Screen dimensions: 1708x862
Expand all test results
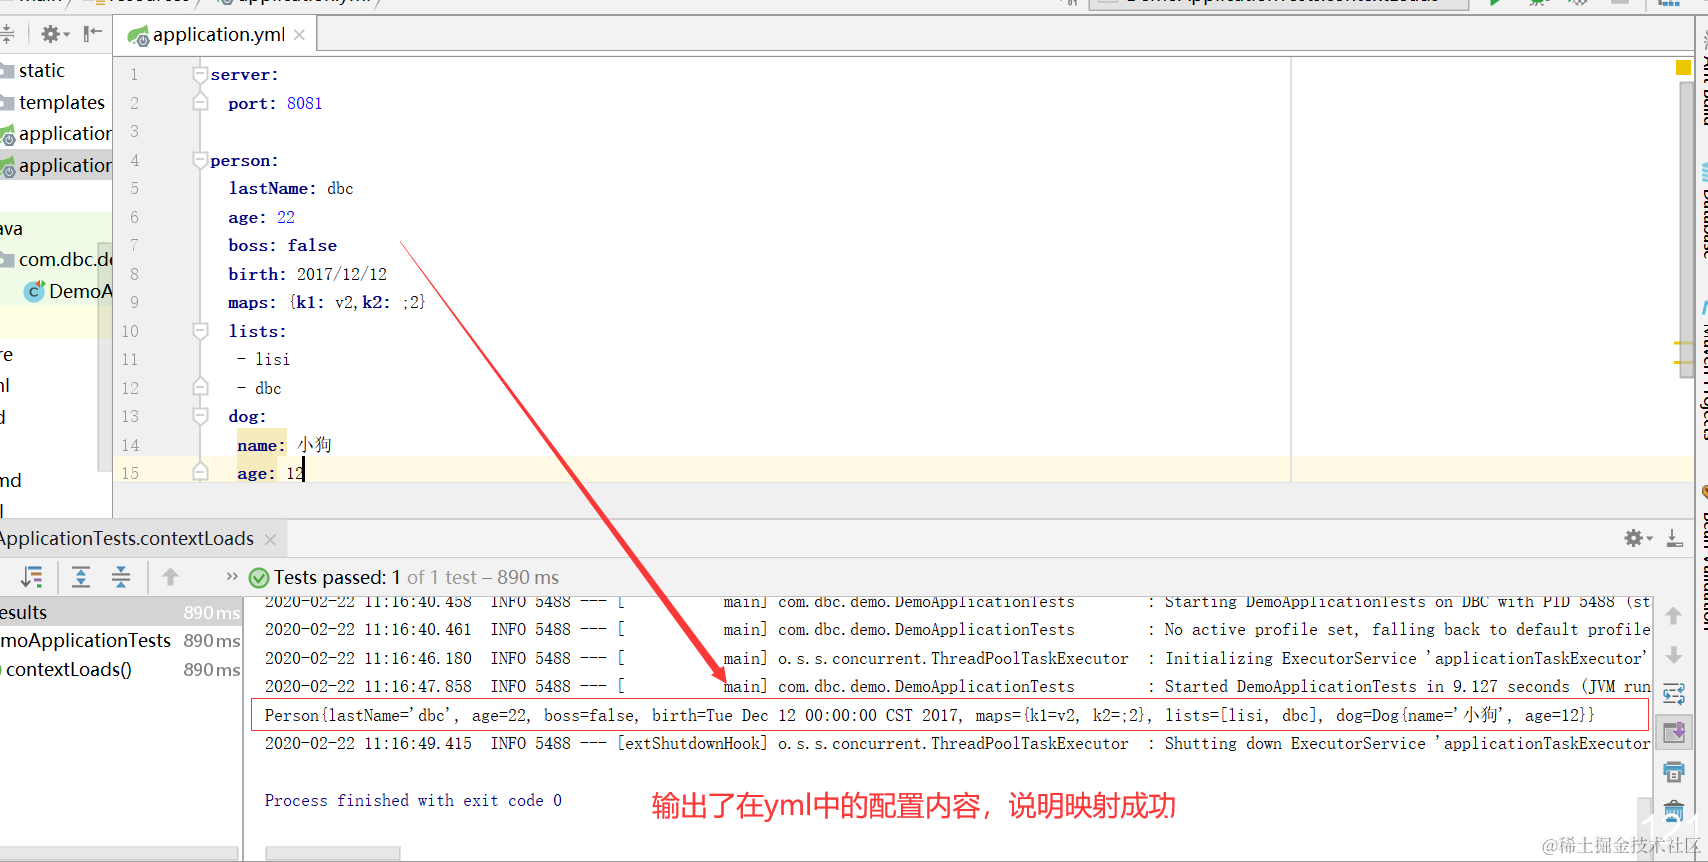tap(81, 577)
